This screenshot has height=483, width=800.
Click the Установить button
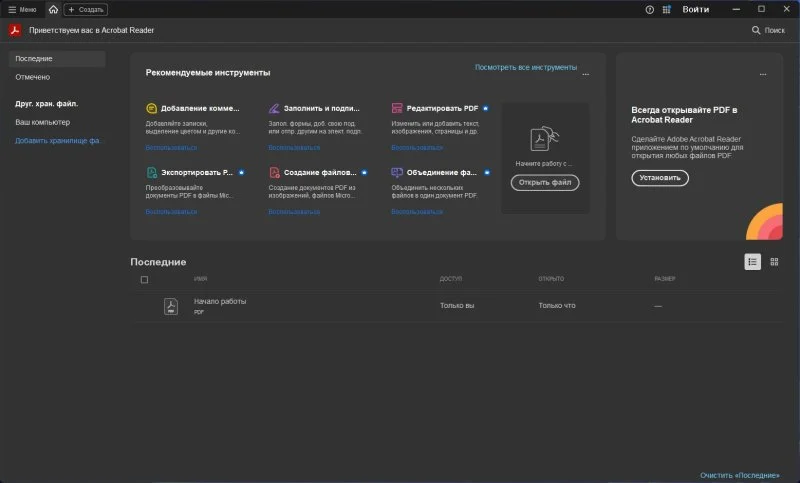[660, 178]
